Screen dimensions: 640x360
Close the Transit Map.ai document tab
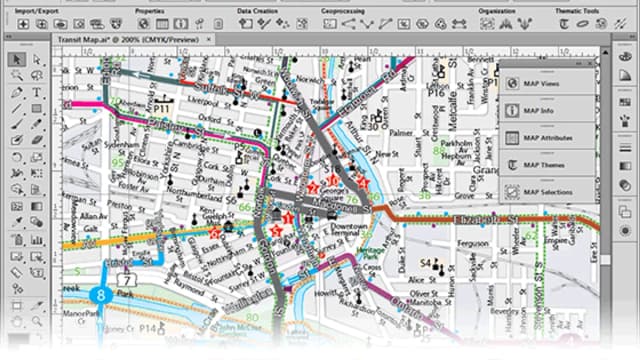(209, 40)
